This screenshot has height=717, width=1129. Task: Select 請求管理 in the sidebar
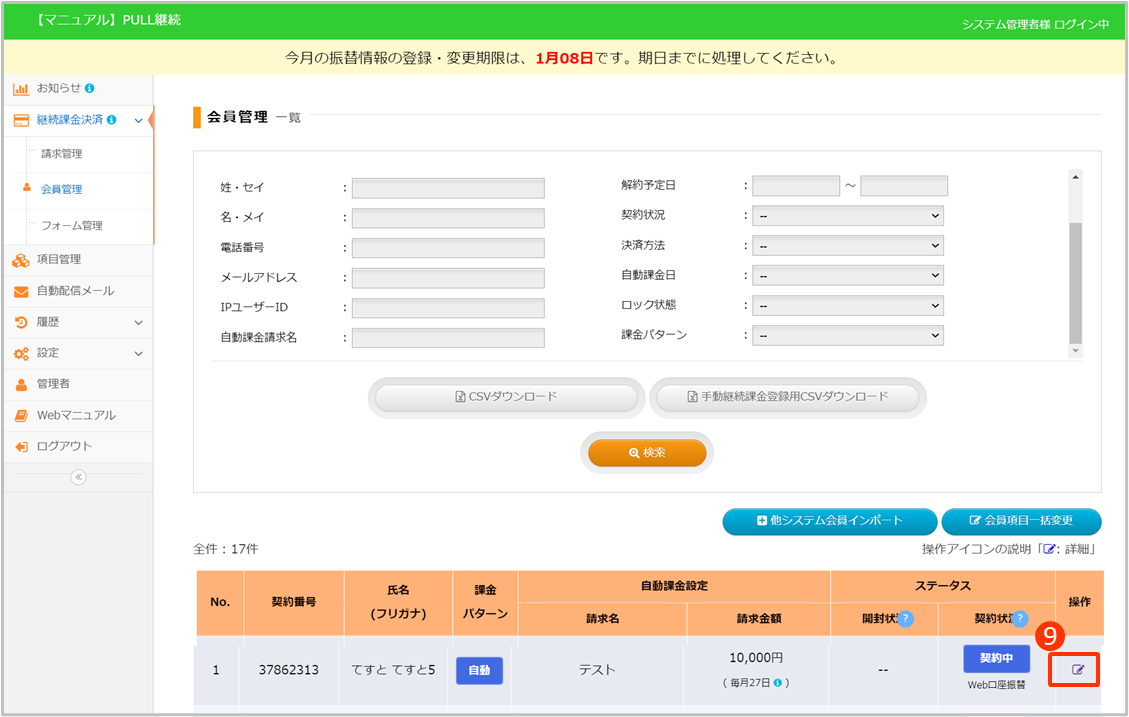62,154
